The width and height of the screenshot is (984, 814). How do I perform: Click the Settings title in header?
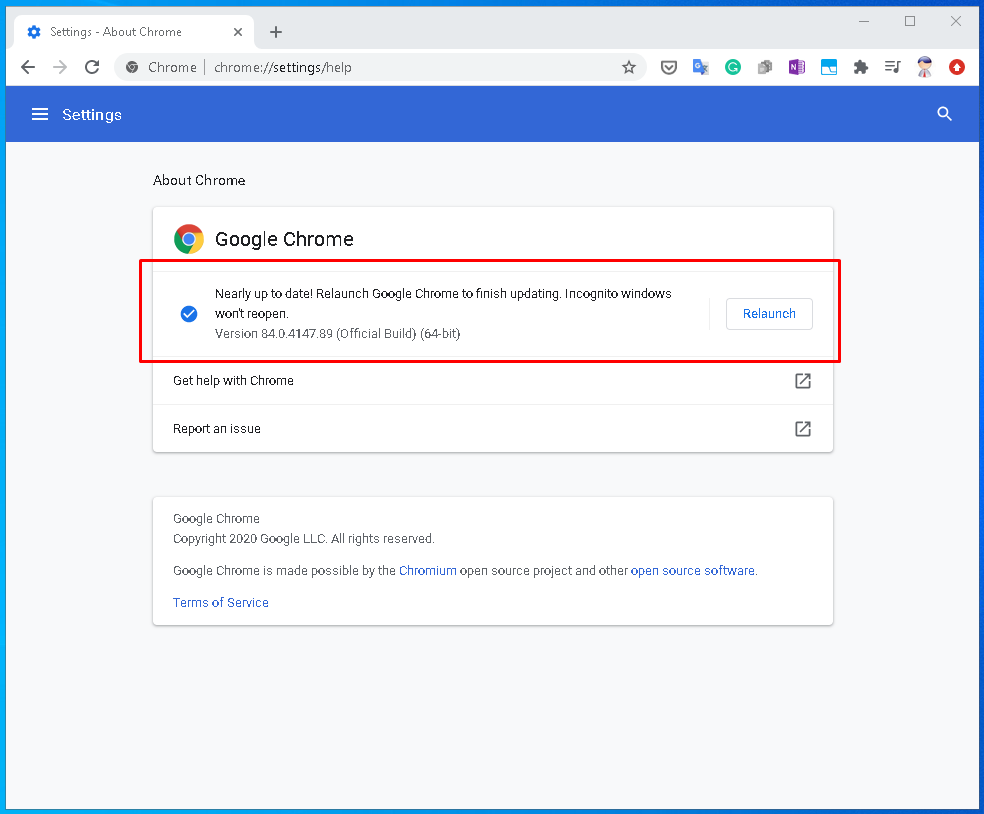click(92, 115)
